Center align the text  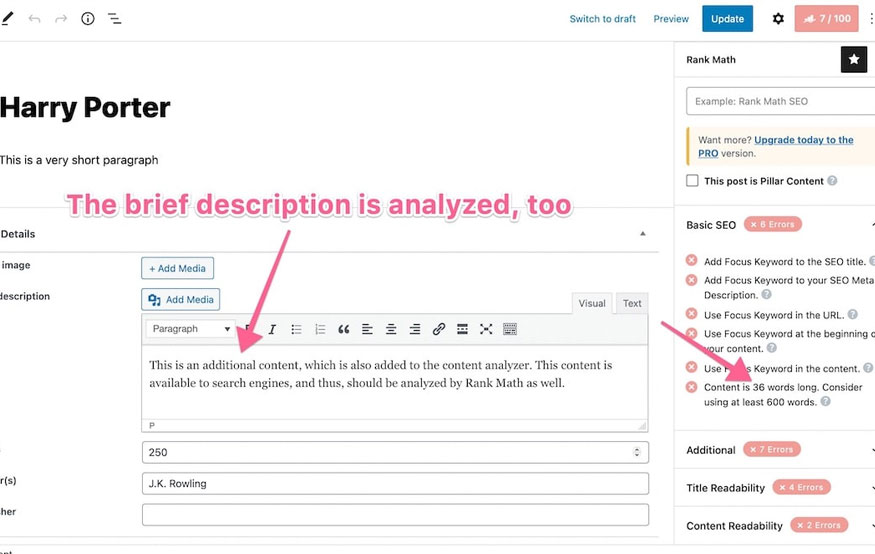(x=391, y=329)
